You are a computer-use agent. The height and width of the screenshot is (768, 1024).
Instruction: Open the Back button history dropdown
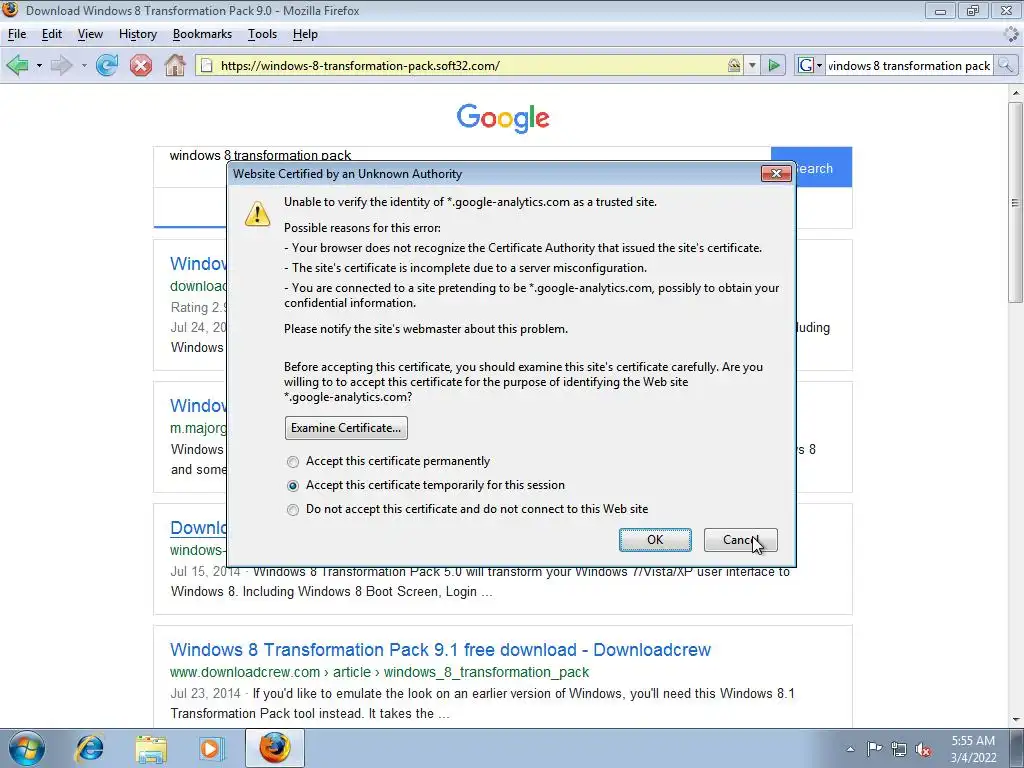click(x=39, y=65)
